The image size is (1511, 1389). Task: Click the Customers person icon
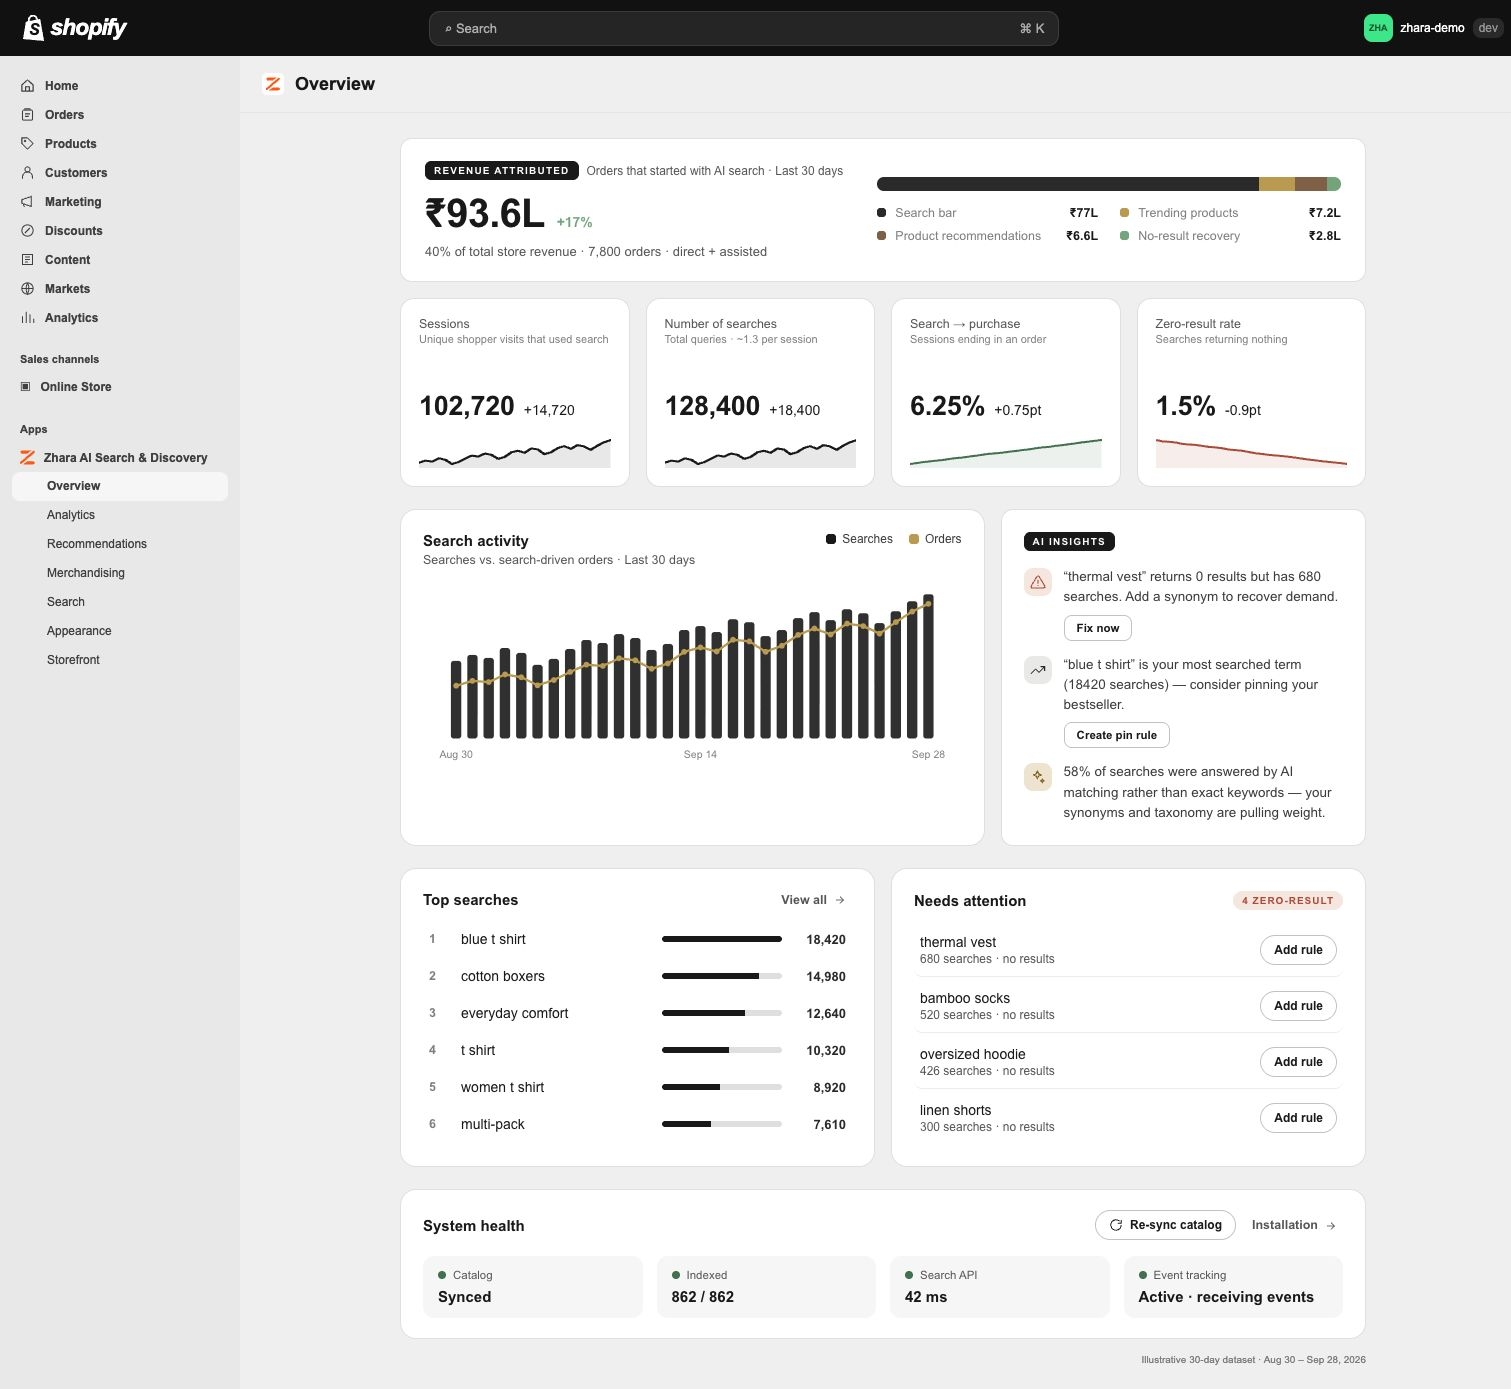point(28,173)
